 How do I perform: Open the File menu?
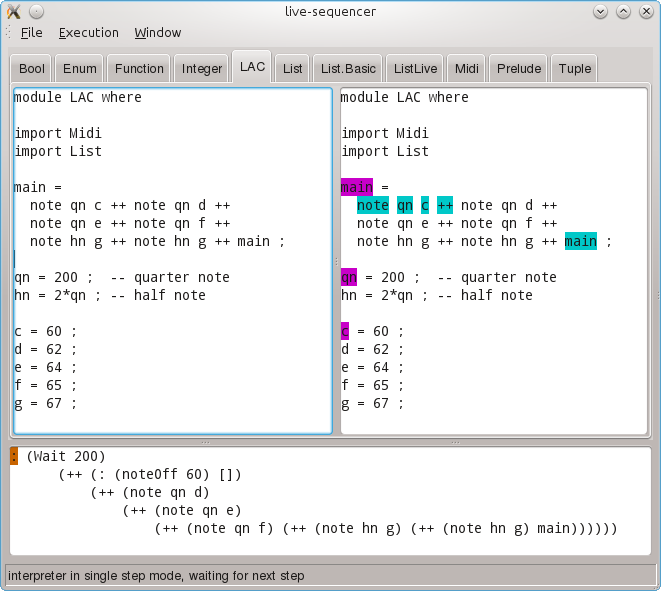click(x=31, y=32)
